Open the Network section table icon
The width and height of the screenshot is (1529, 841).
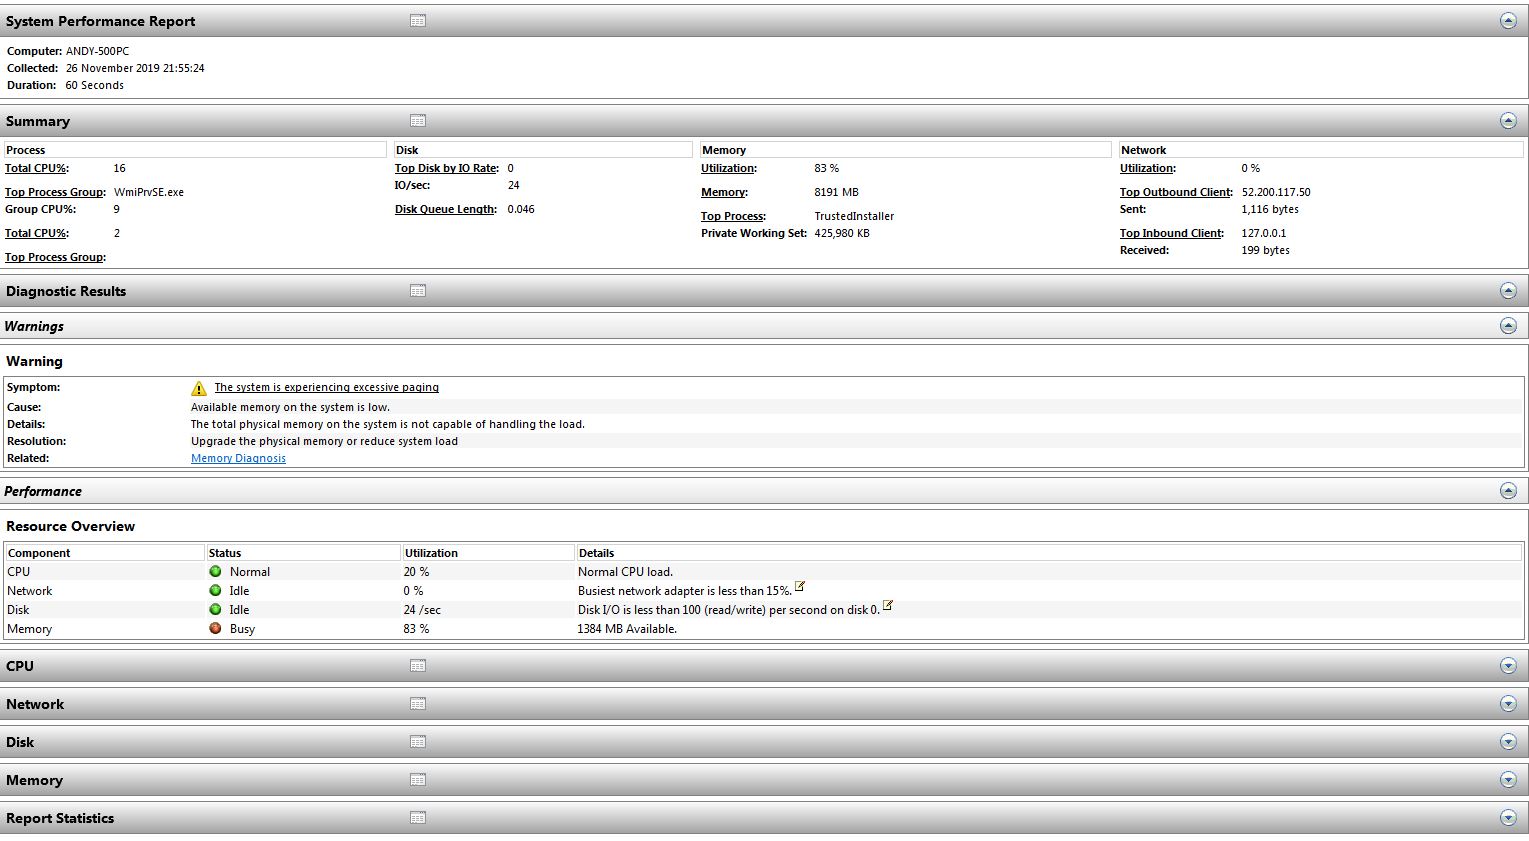click(x=418, y=704)
